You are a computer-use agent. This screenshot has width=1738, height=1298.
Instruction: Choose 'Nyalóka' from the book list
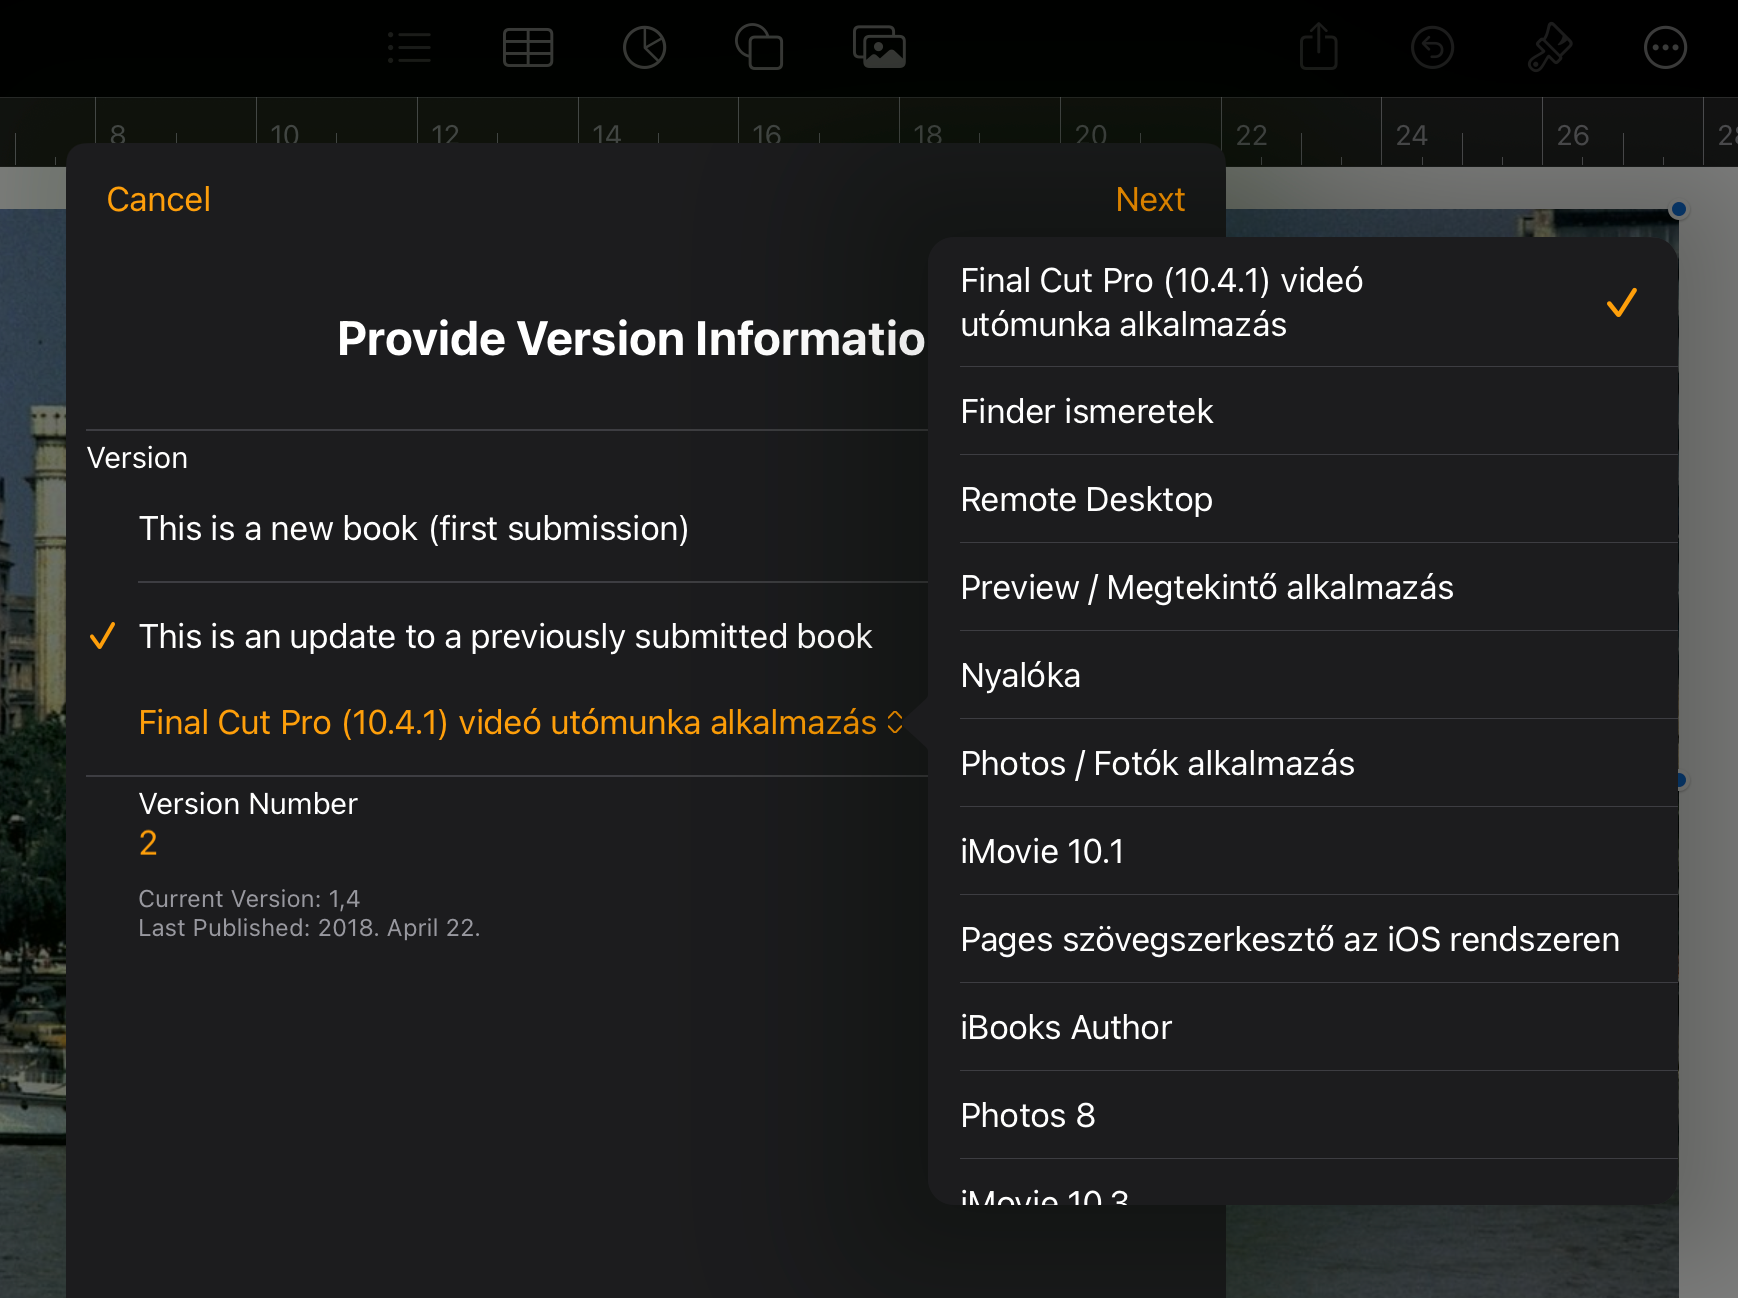tap(1303, 675)
